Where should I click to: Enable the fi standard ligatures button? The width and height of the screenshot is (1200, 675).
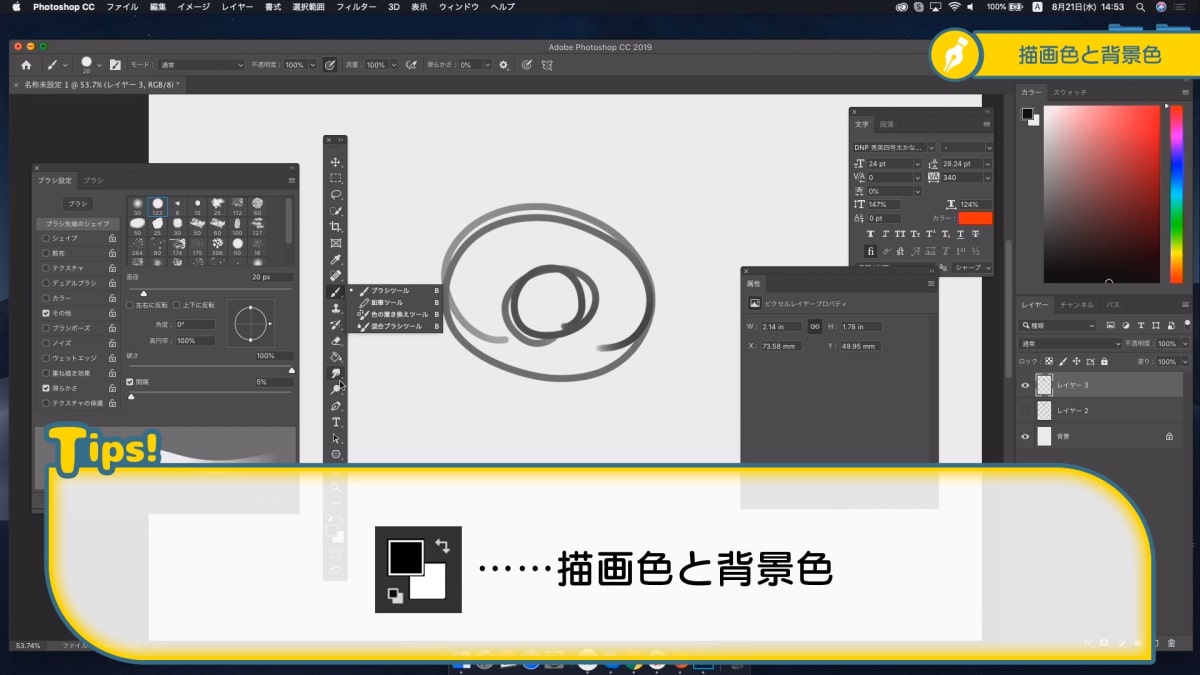click(871, 251)
